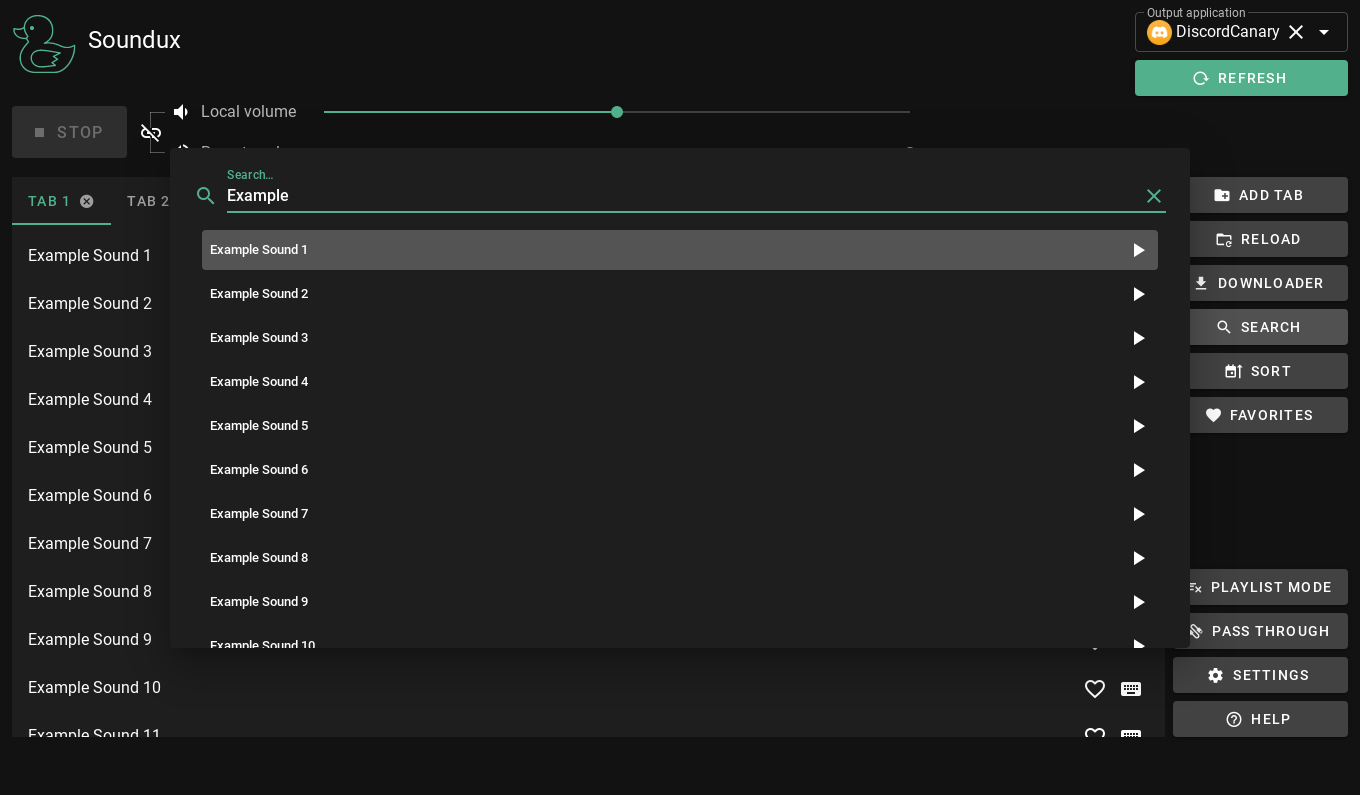Viewport: 1360px width, 795px height.
Task: Select Example Sound 6 in Tab 1 list
Action: click(x=90, y=496)
